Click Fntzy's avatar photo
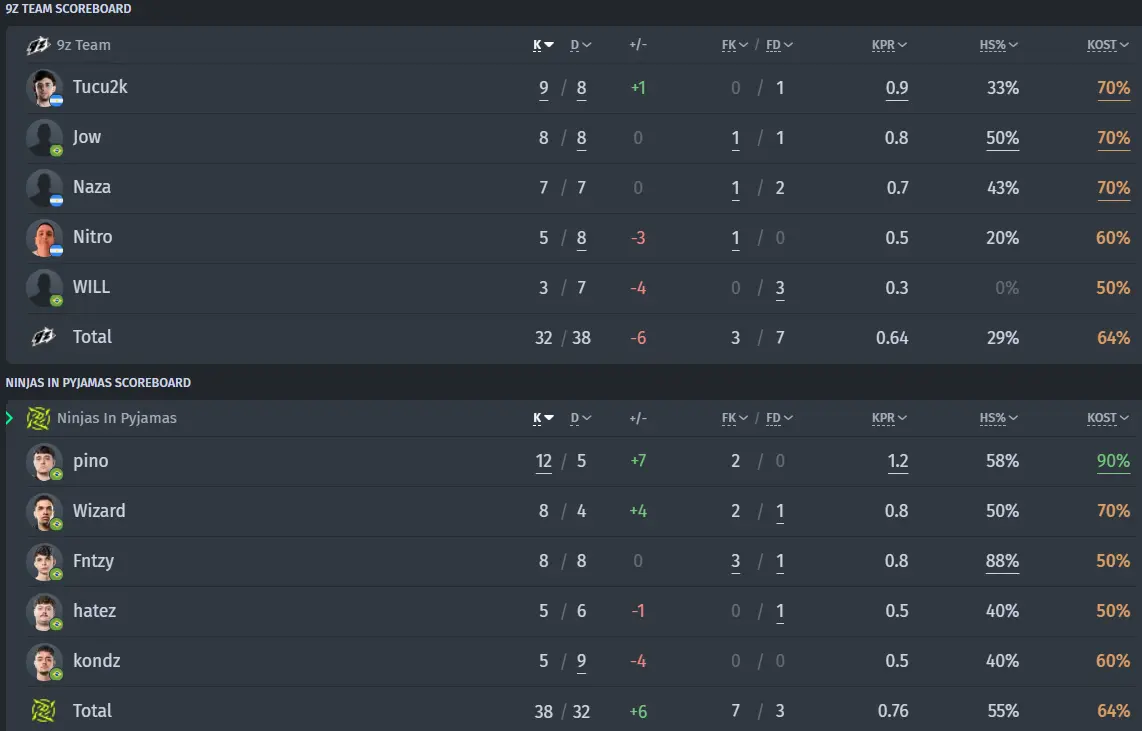The width and height of the screenshot is (1142, 731). click(x=44, y=562)
